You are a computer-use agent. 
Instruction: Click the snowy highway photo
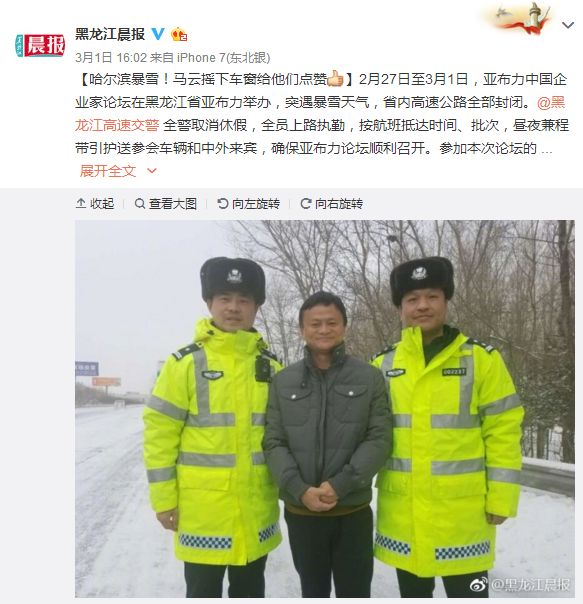click(x=325, y=409)
